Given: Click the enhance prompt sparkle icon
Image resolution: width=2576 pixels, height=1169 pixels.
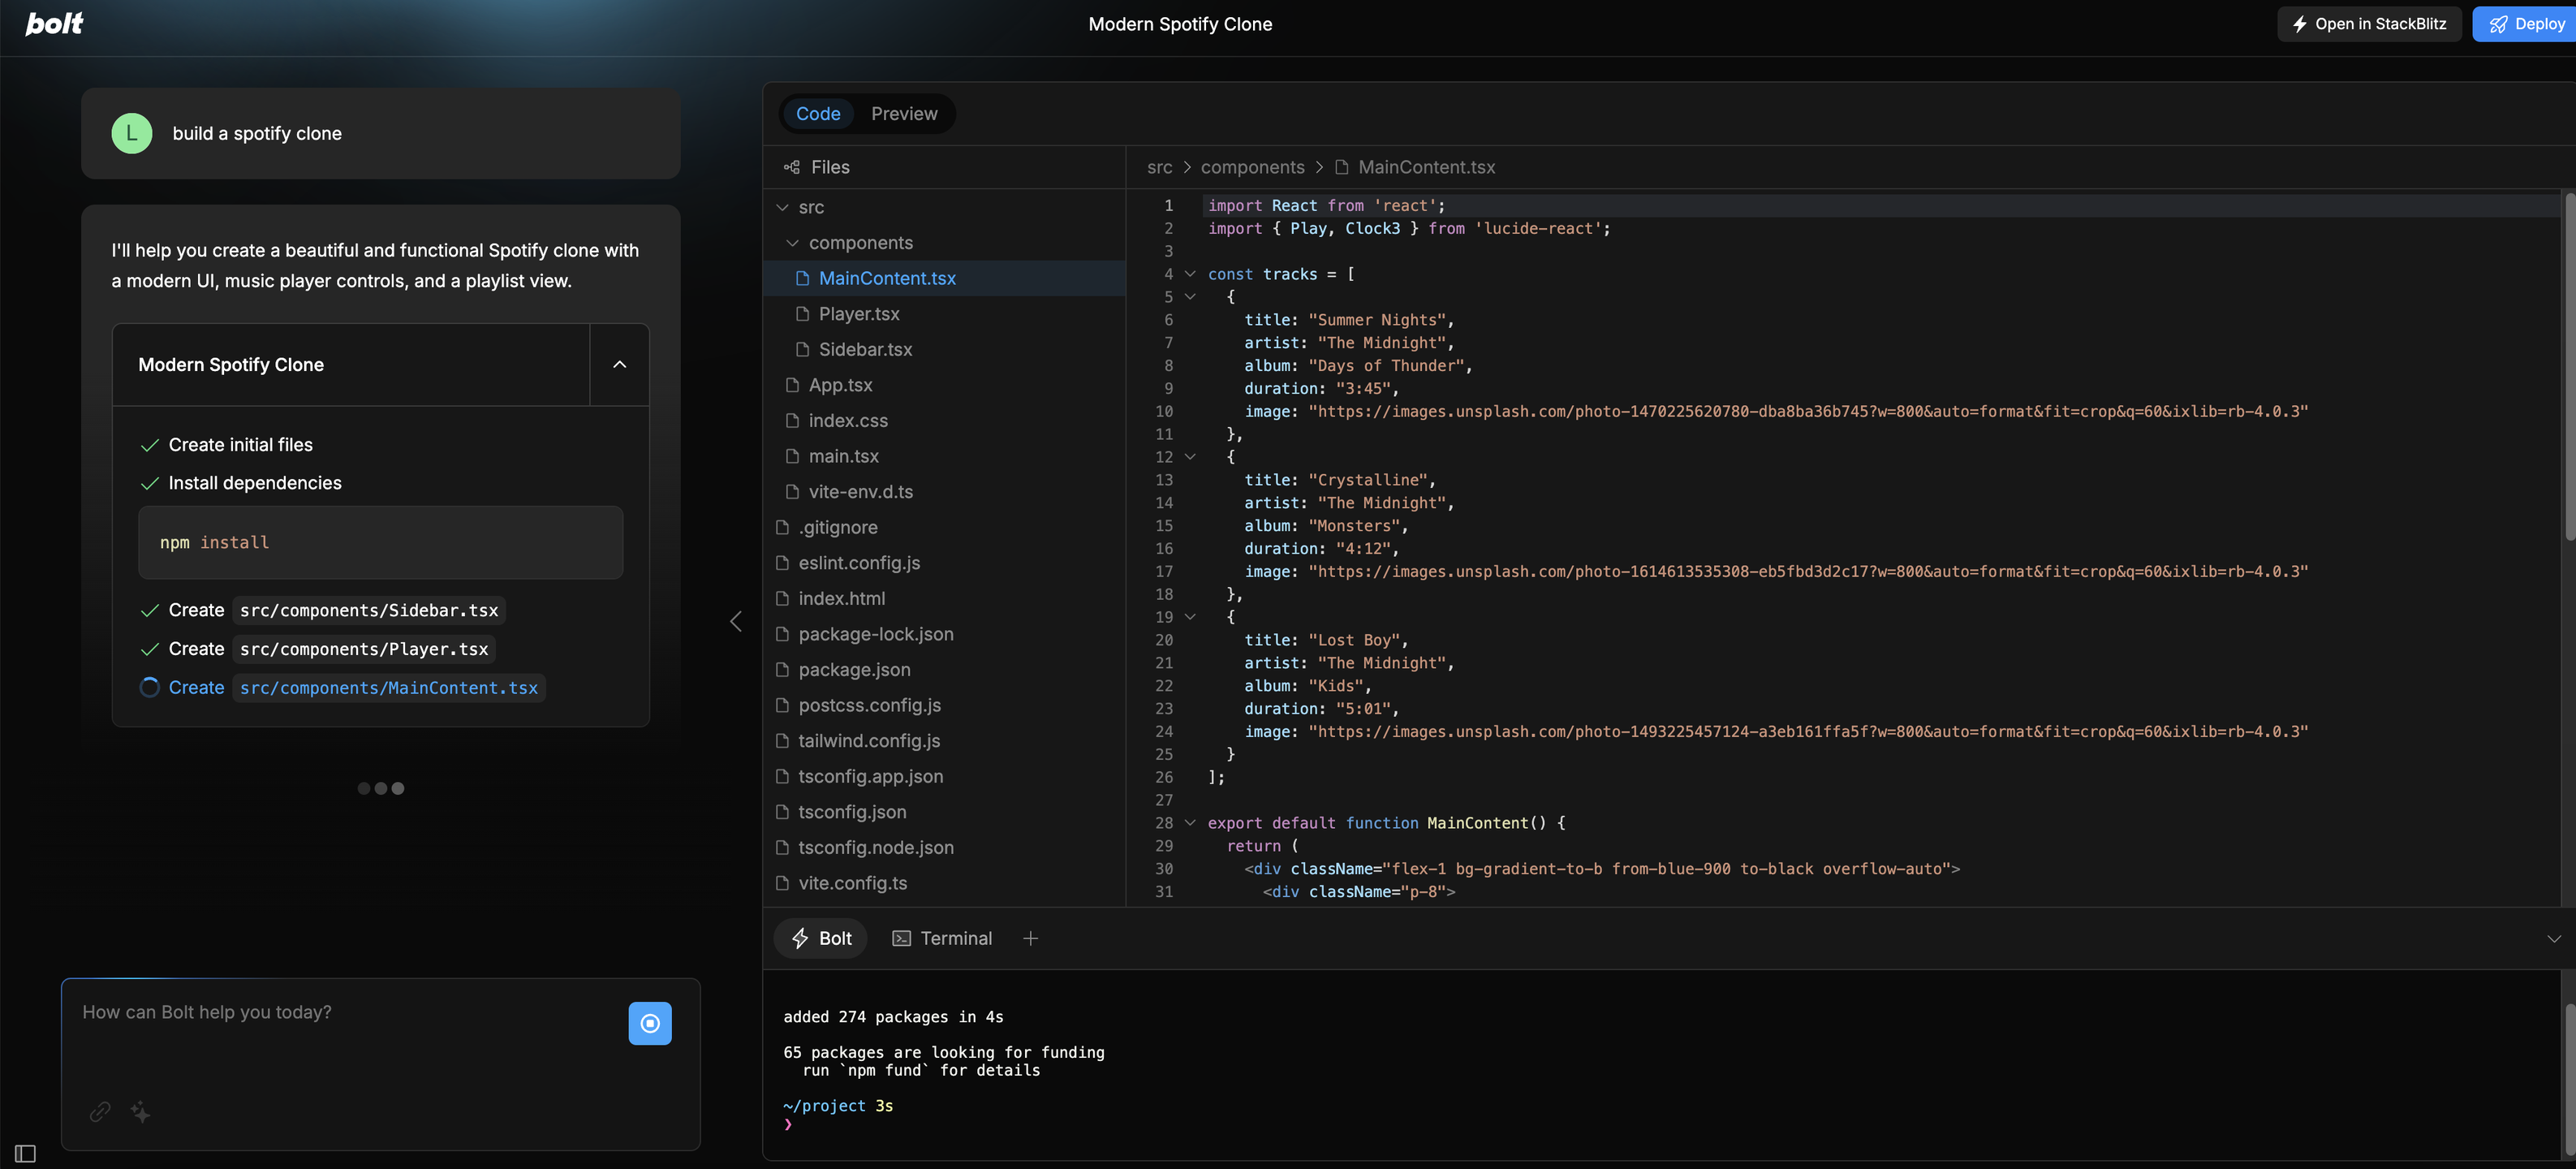Looking at the screenshot, I should click(x=141, y=1111).
